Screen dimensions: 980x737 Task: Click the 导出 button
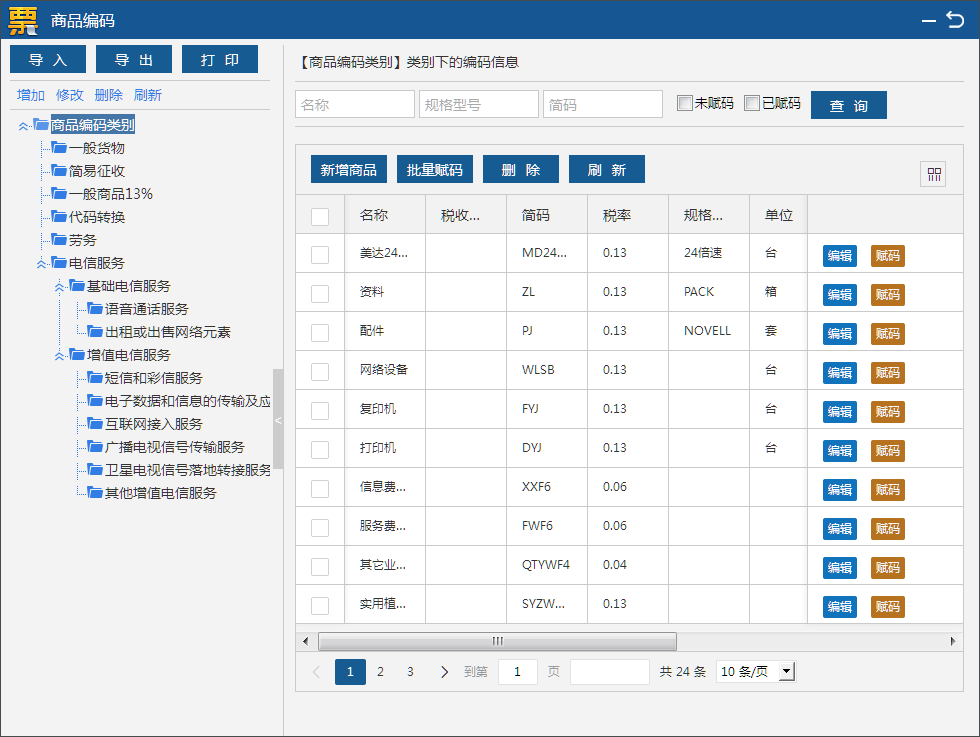click(134, 59)
